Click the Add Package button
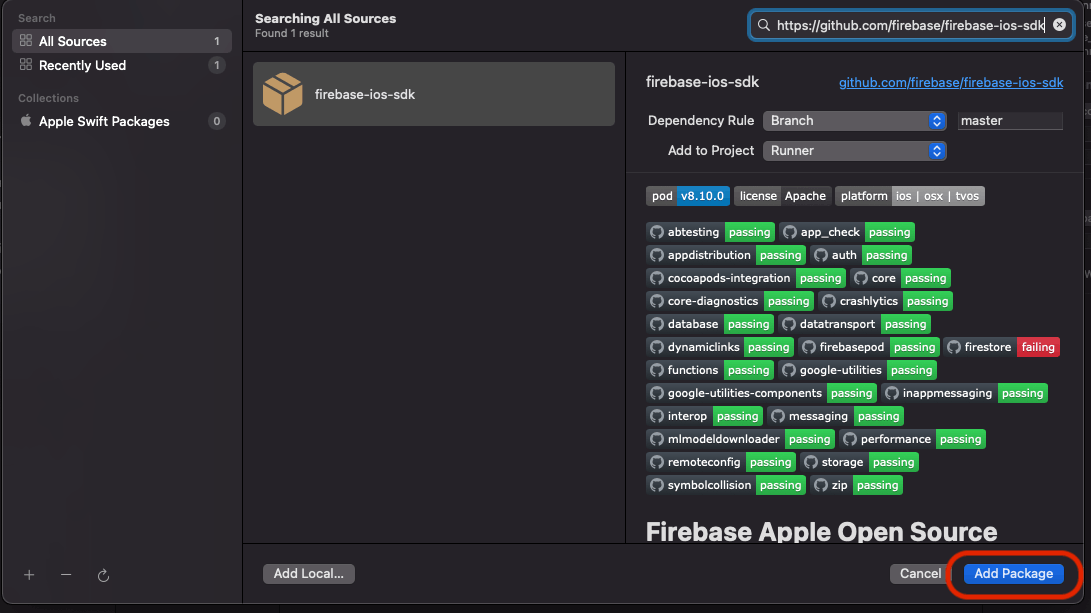The image size is (1091, 613). tap(1013, 573)
